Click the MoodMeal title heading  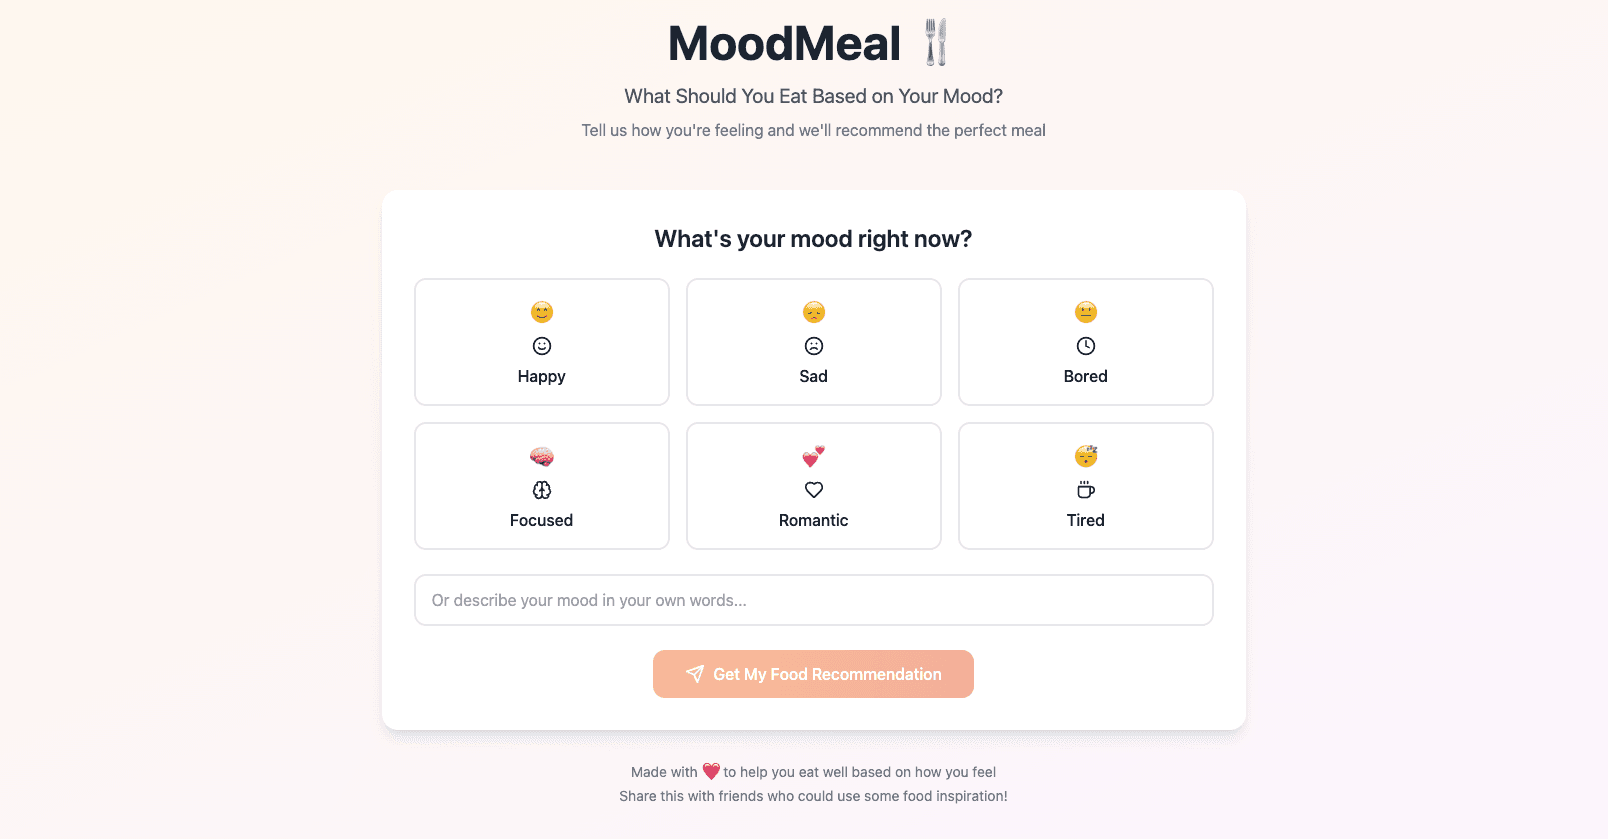click(x=784, y=43)
